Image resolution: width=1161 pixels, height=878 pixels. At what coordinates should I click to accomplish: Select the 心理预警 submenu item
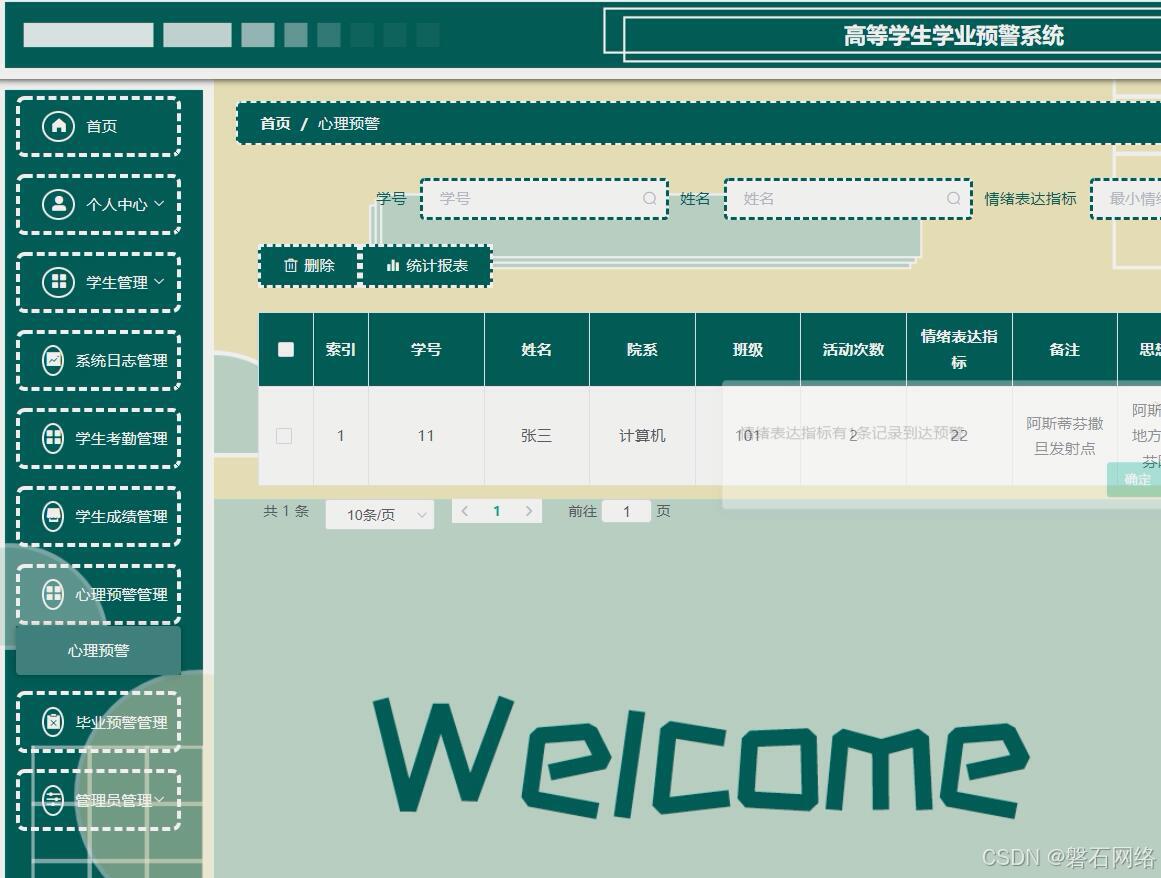[97, 650]
